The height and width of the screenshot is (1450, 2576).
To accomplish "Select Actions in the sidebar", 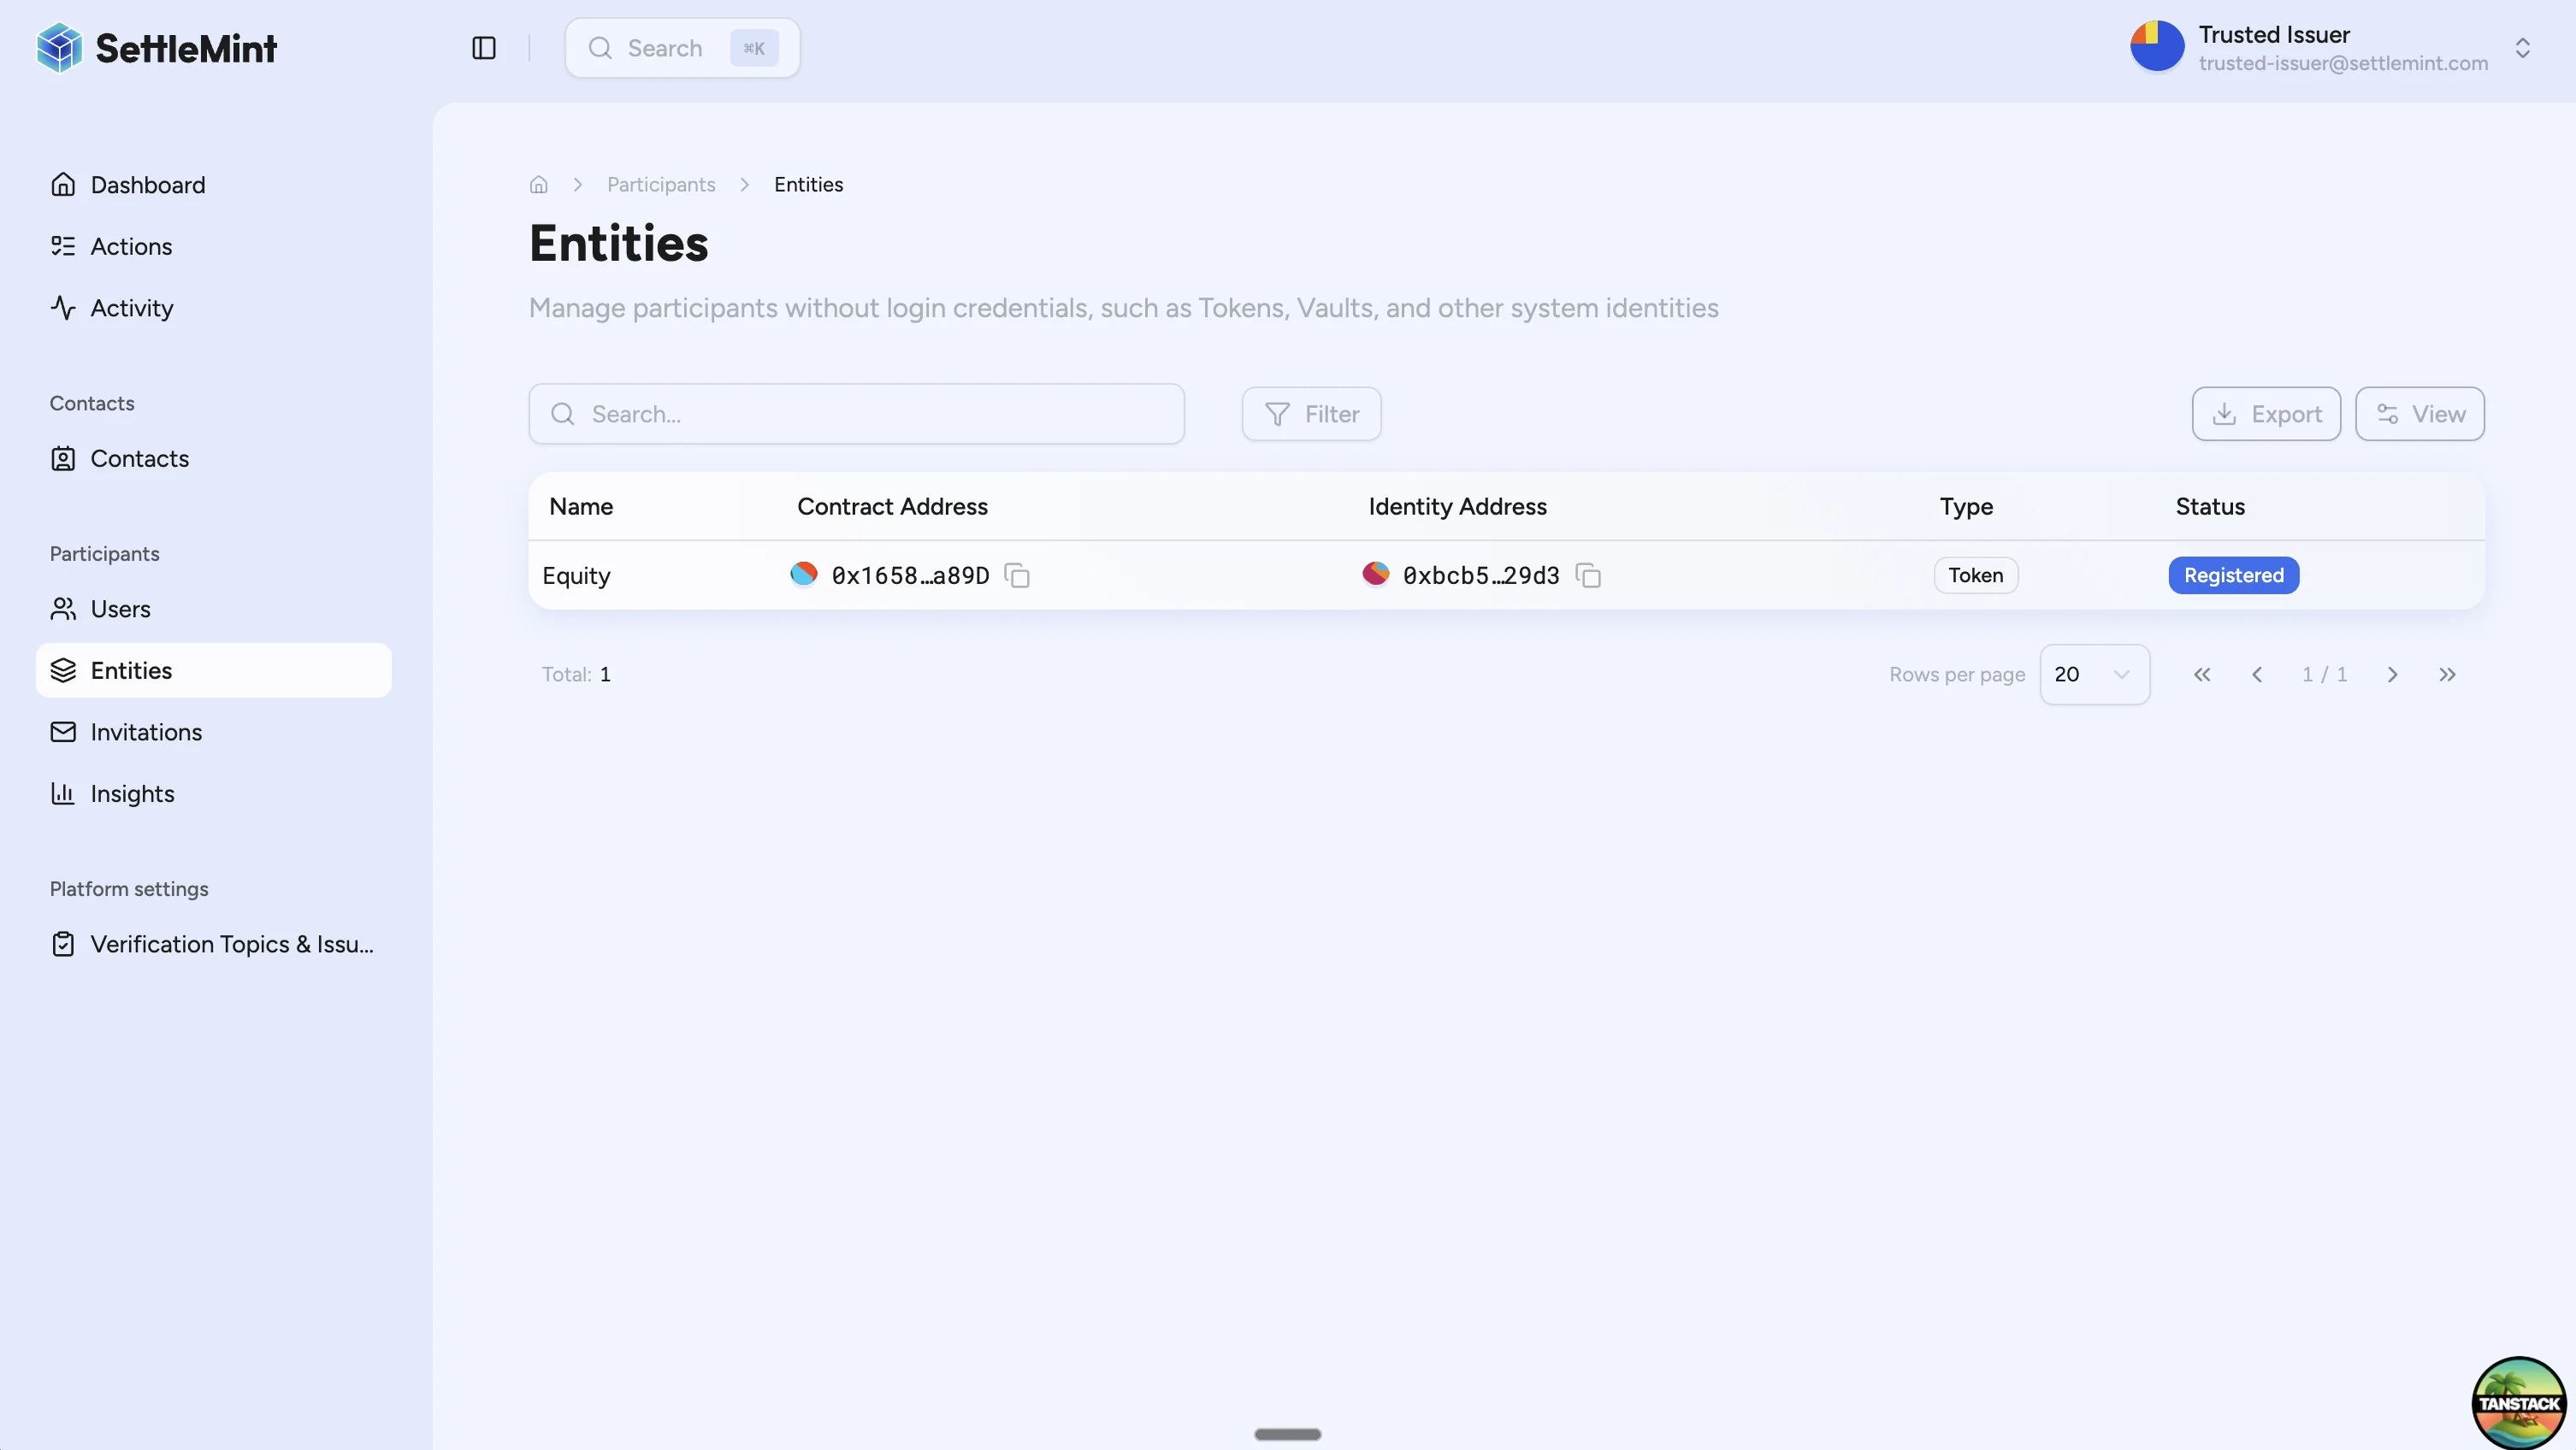I will tap(131, 246).
